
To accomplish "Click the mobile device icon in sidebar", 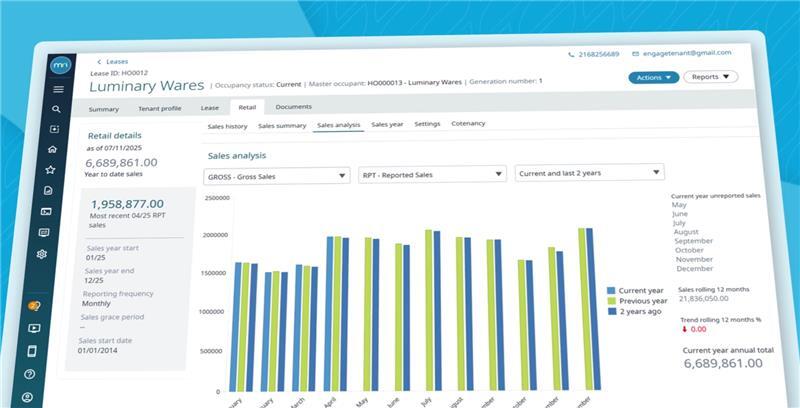I will [x=31, y=351].
